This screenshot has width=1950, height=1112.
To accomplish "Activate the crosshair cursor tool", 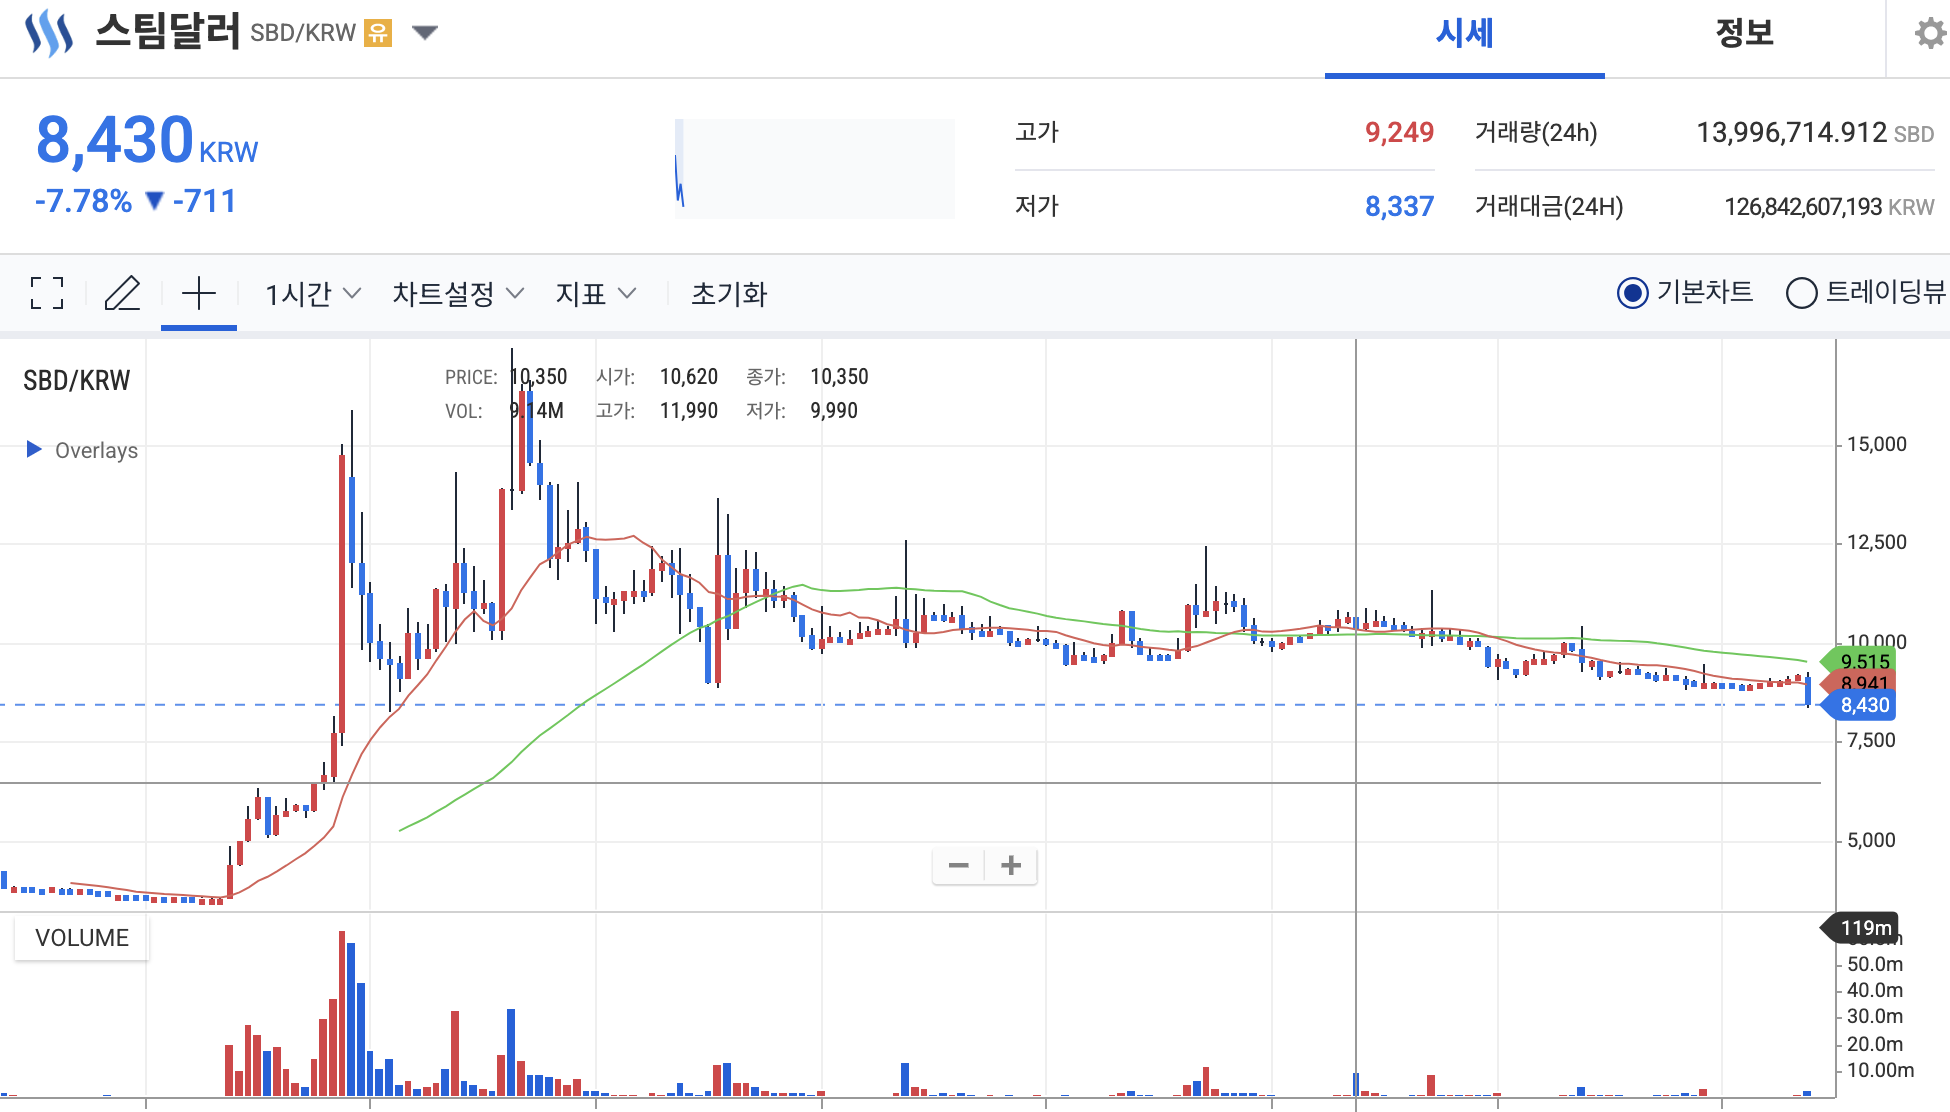I will click(x=199, y=293).
